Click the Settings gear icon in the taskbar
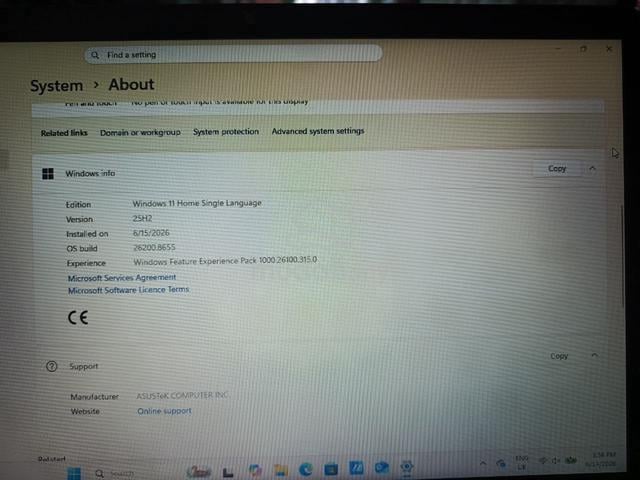This screenshot has height=480, width=640. [407, 467]
